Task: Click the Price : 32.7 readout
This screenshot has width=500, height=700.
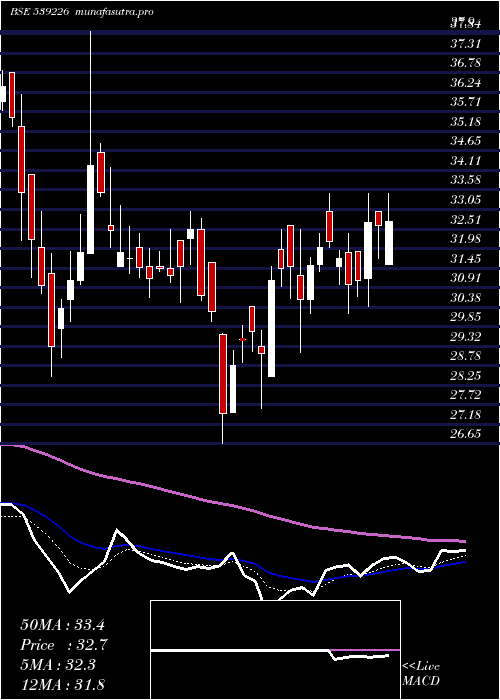Action: 62,645
